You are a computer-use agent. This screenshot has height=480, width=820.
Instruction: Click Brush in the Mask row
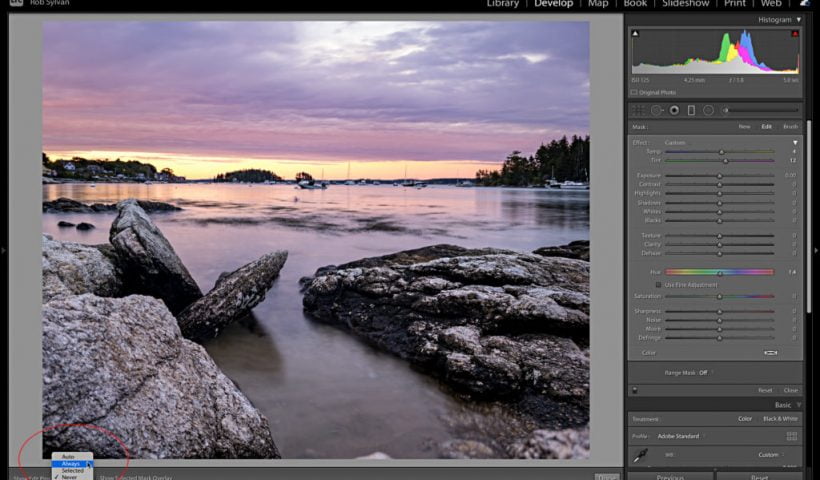coord(790,127)
